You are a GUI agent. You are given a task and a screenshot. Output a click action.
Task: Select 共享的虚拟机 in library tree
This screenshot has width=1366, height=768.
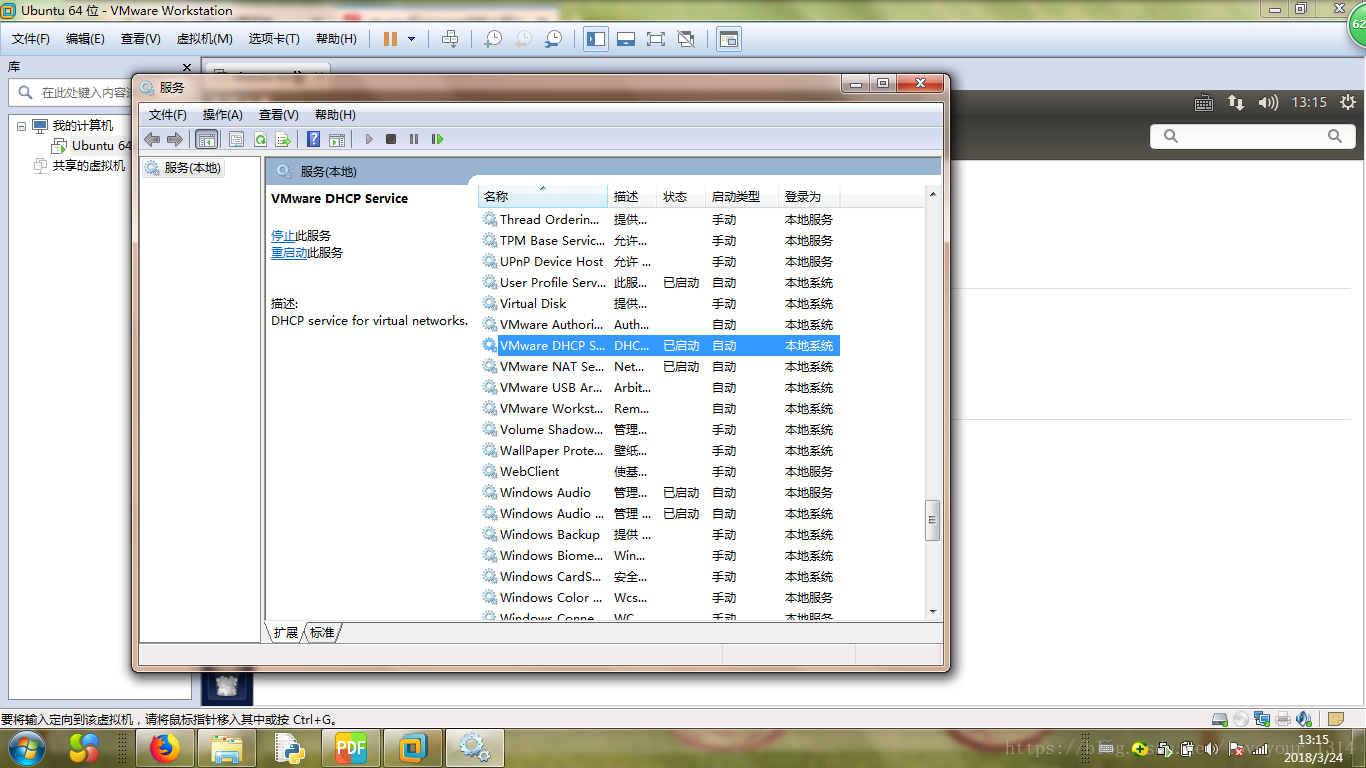click(80, 166)
